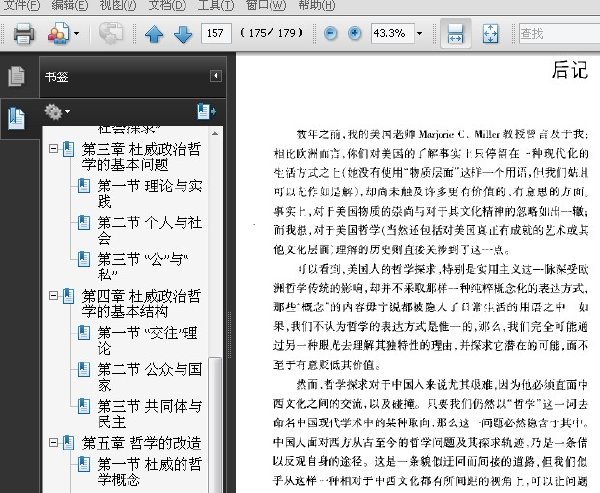Open the zoom level dropdown arrow

pos(419,34)
